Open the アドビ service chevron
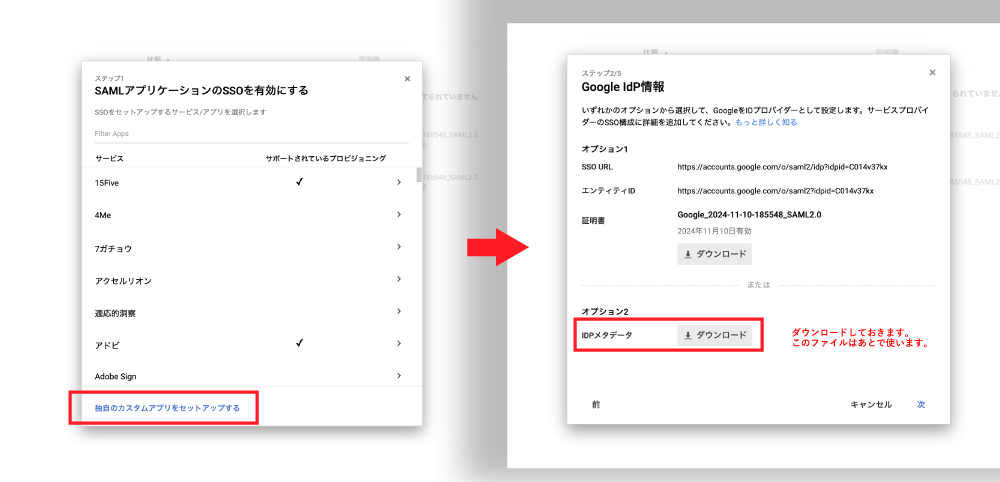This screenshot has height=482, width=1000. (x=399, y=344)
